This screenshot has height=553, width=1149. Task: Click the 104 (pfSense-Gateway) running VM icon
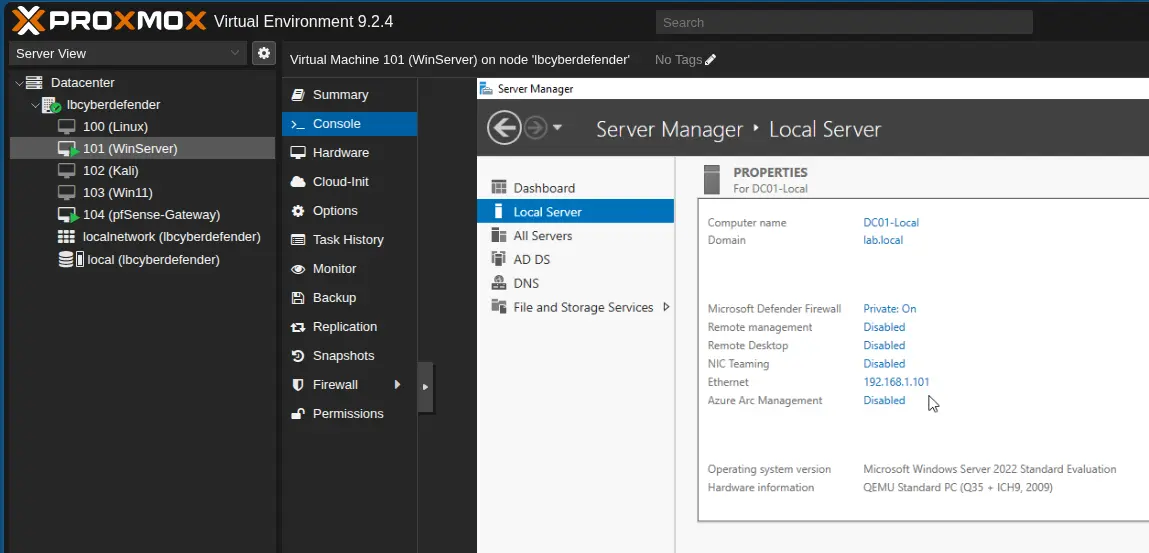[x=68, y=215]
